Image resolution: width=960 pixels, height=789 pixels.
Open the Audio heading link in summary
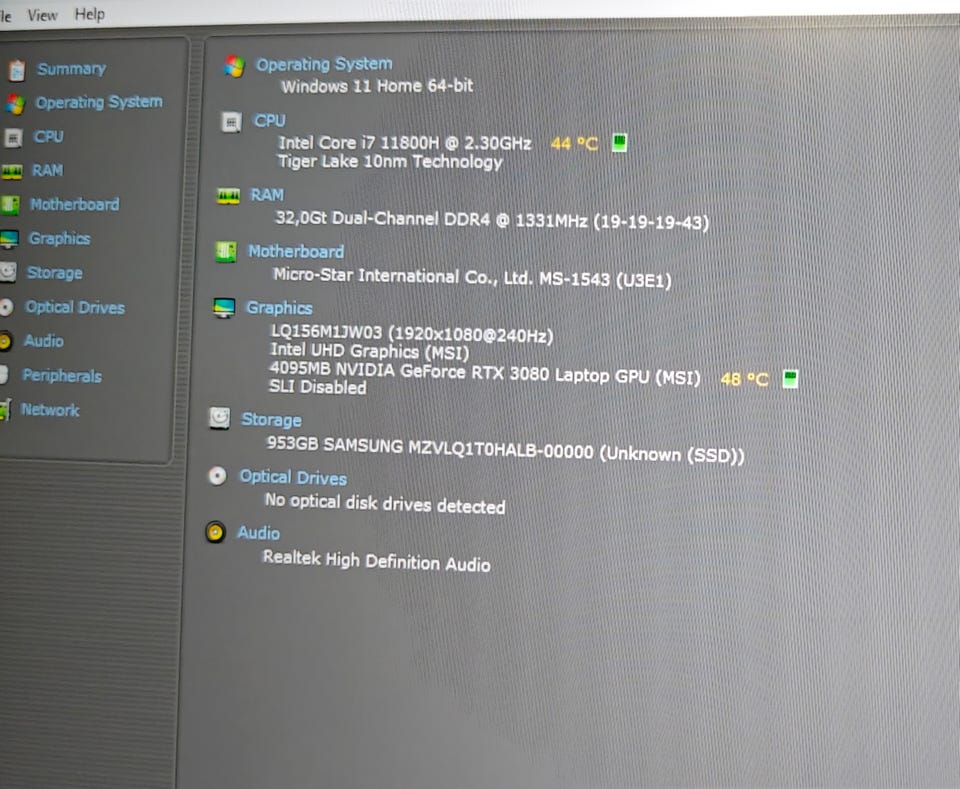[x=258, y=533]
